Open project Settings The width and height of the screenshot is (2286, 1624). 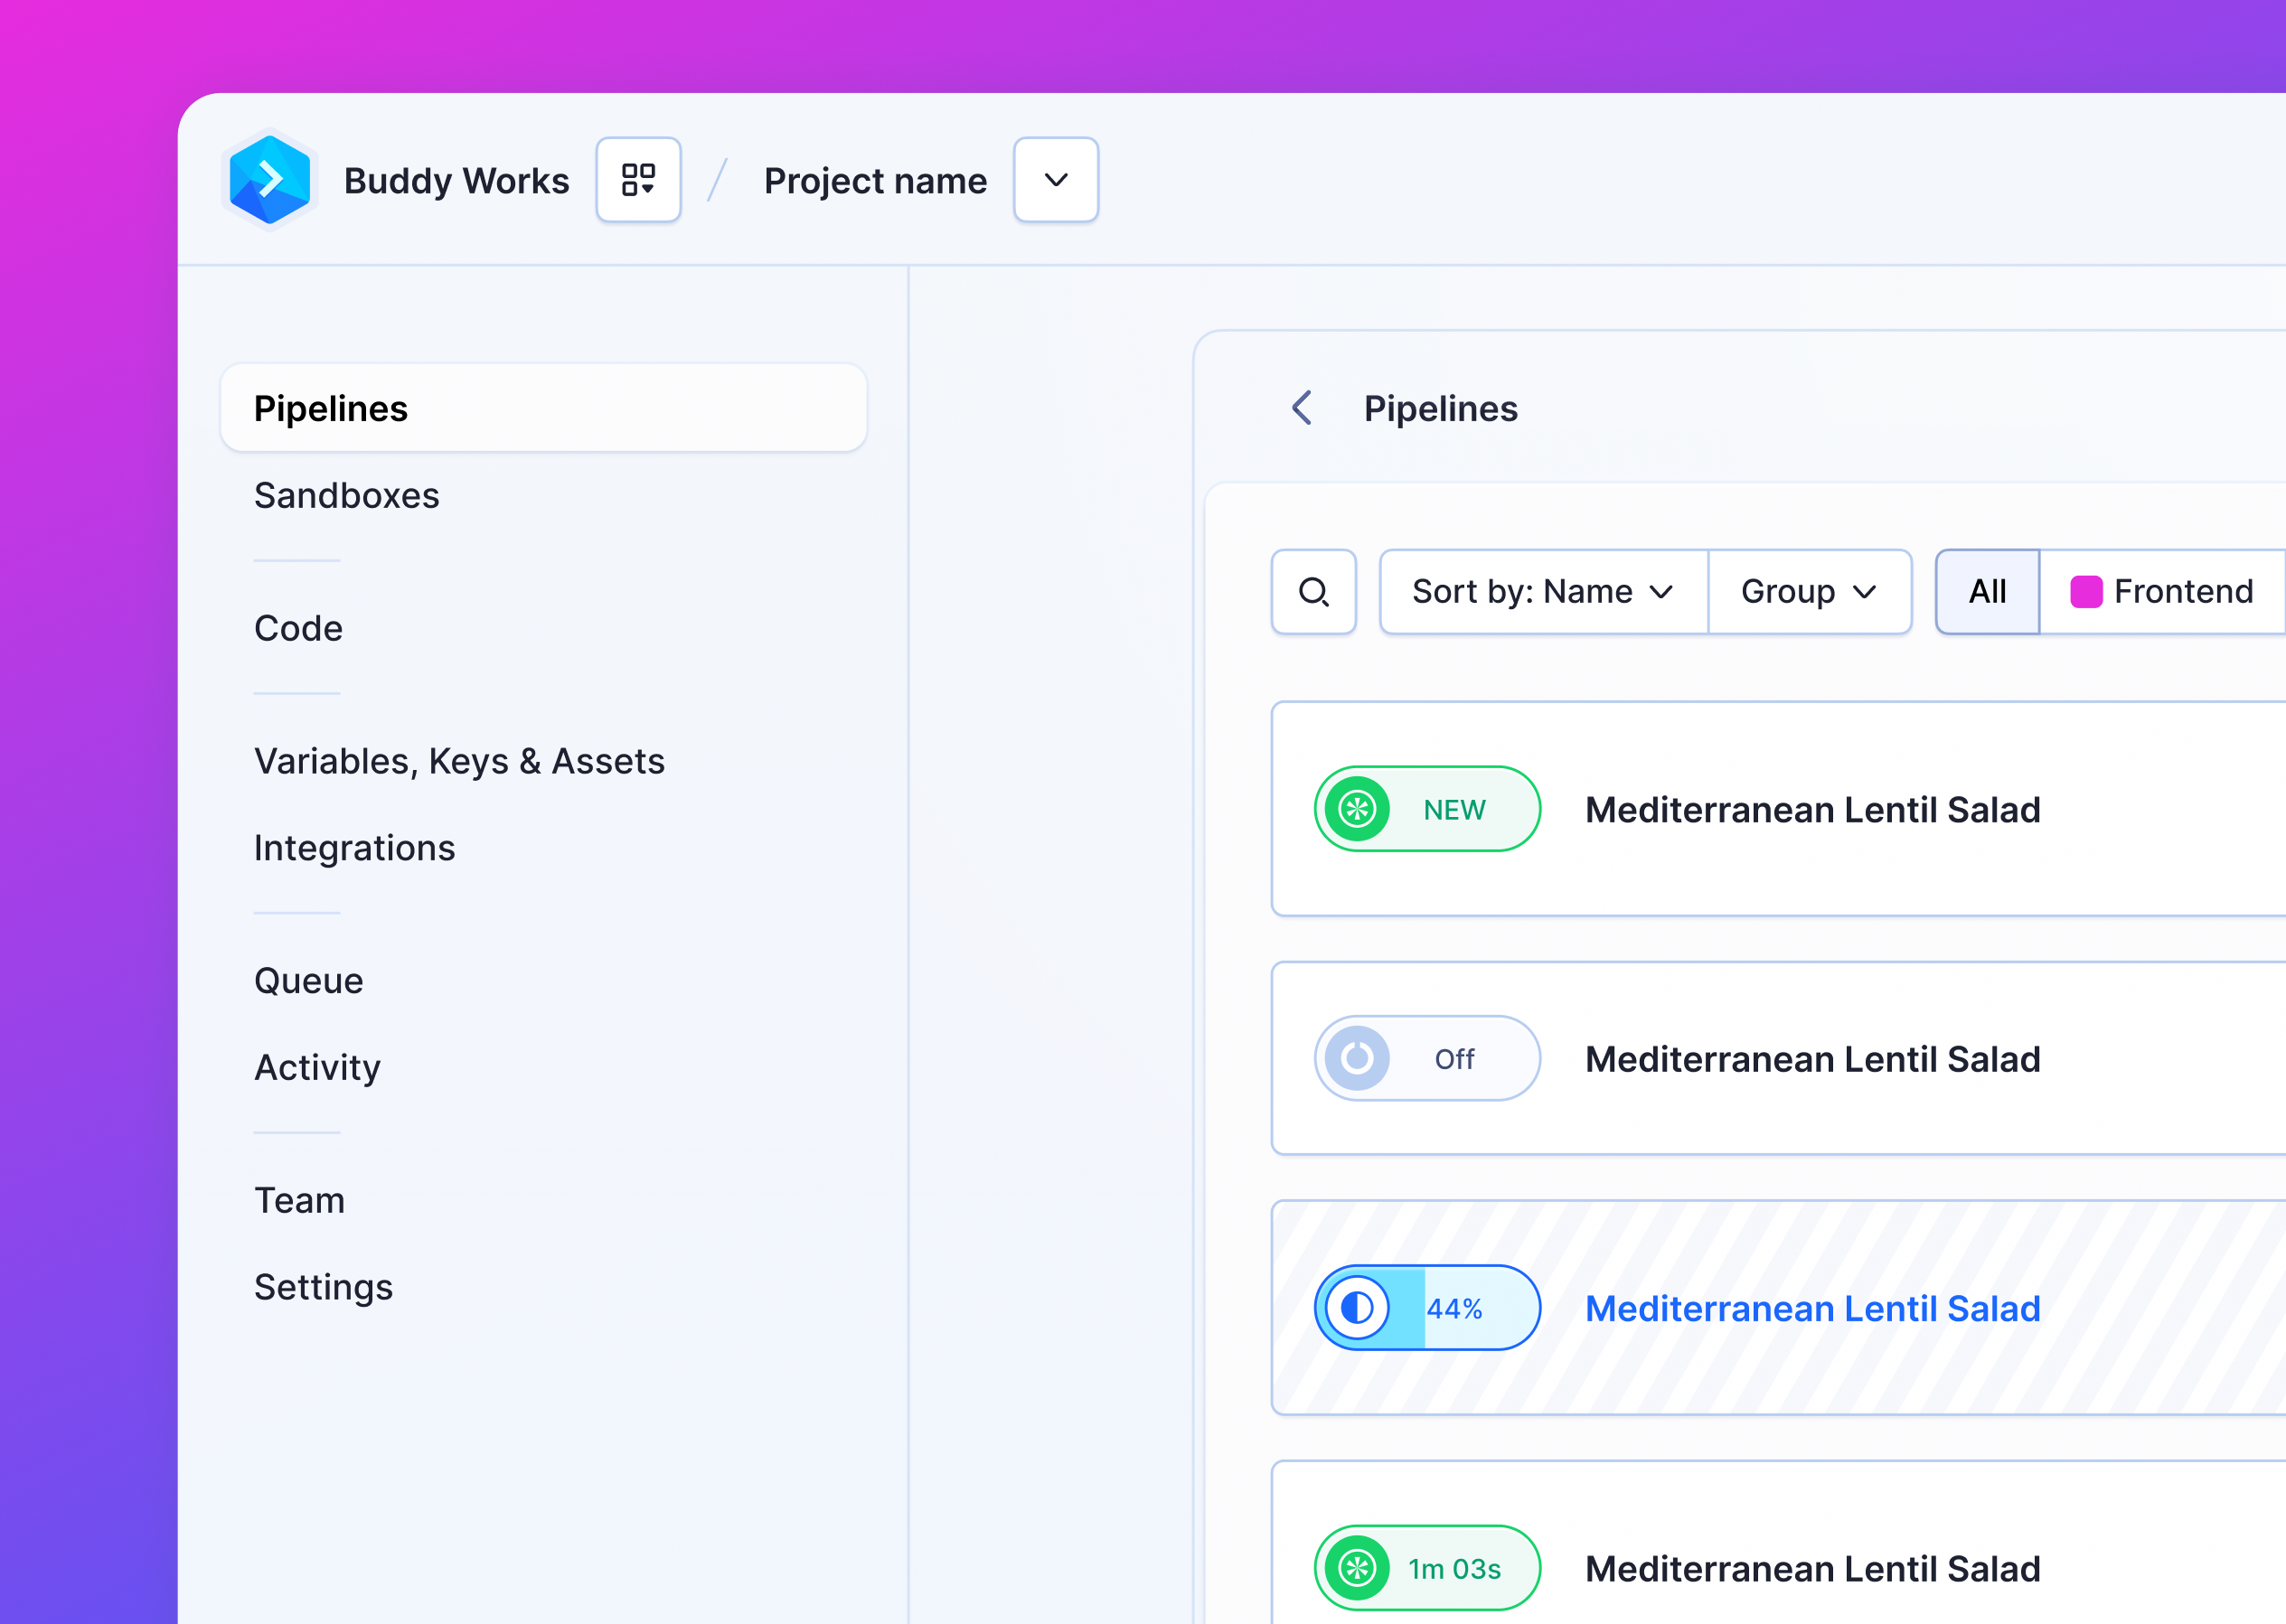323,1287
